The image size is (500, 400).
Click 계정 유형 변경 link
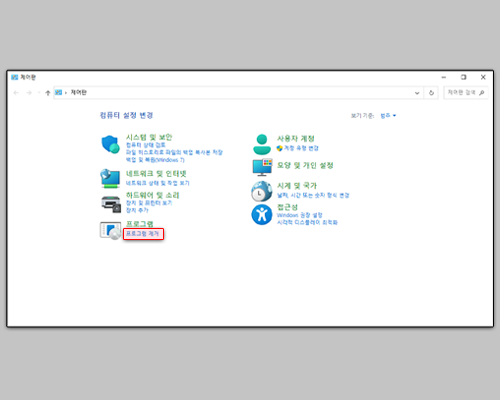[x=301, y=148]
